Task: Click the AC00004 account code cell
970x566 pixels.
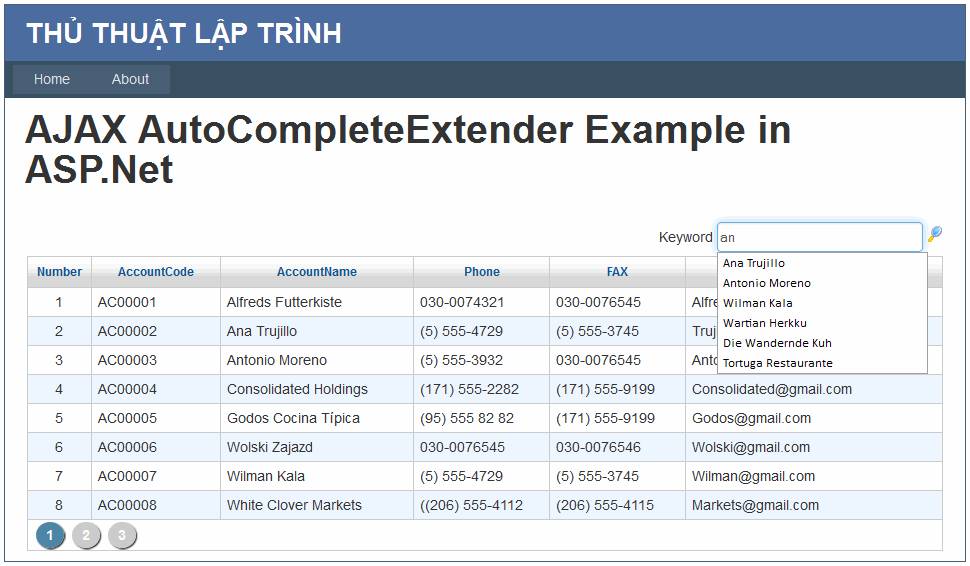Action: pyautogui.click(x=156, y=389)
